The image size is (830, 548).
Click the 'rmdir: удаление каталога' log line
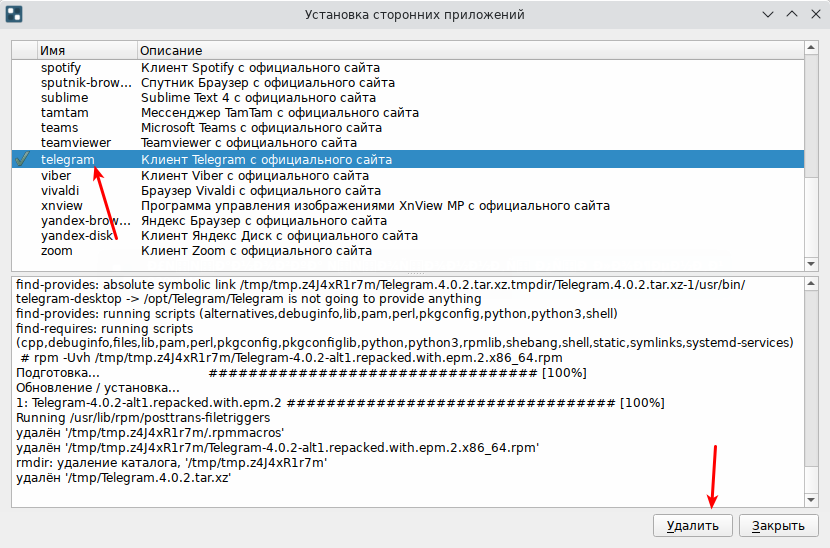tap(172, 463)
